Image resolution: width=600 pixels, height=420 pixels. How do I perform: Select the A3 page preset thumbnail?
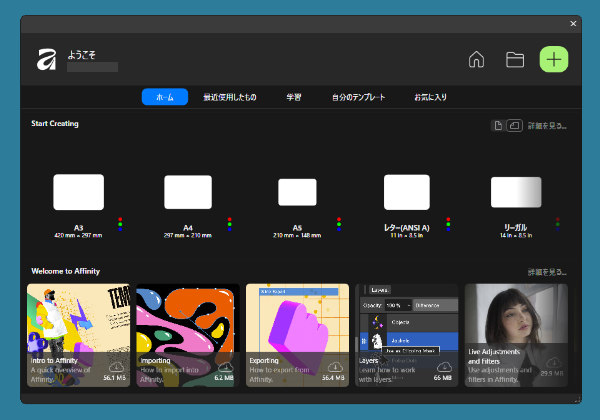click(78, 192)
